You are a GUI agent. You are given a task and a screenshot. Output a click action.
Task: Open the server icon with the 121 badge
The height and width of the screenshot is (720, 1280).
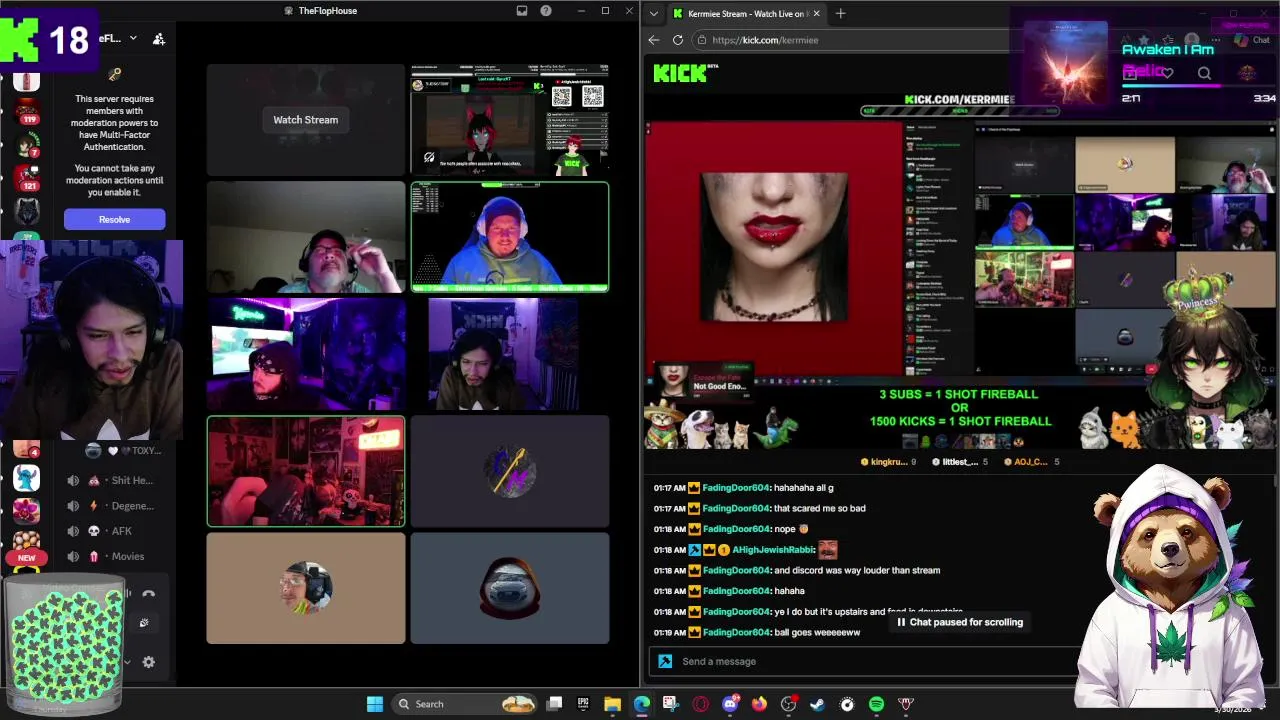27,178
